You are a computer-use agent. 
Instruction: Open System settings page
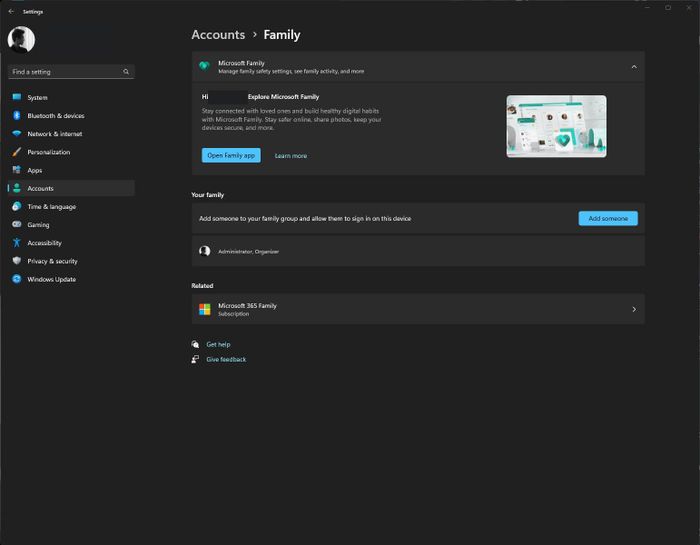point(71,97)
